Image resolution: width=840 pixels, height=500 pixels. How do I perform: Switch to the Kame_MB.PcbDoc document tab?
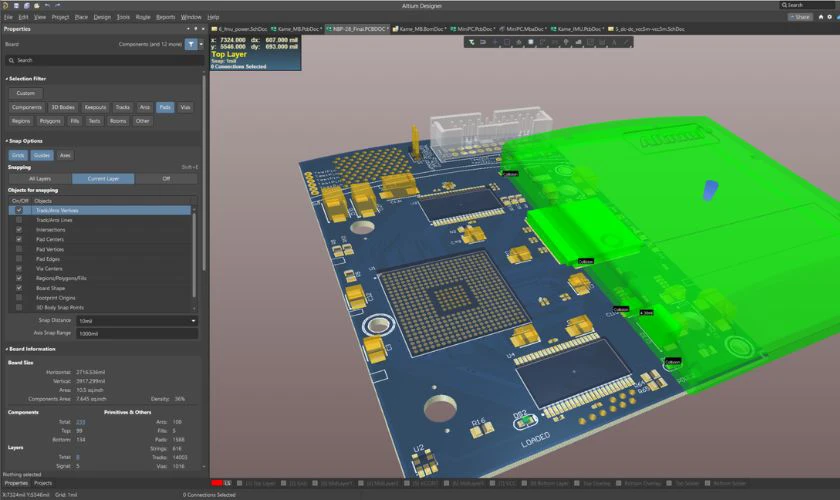tap(296, 29)
